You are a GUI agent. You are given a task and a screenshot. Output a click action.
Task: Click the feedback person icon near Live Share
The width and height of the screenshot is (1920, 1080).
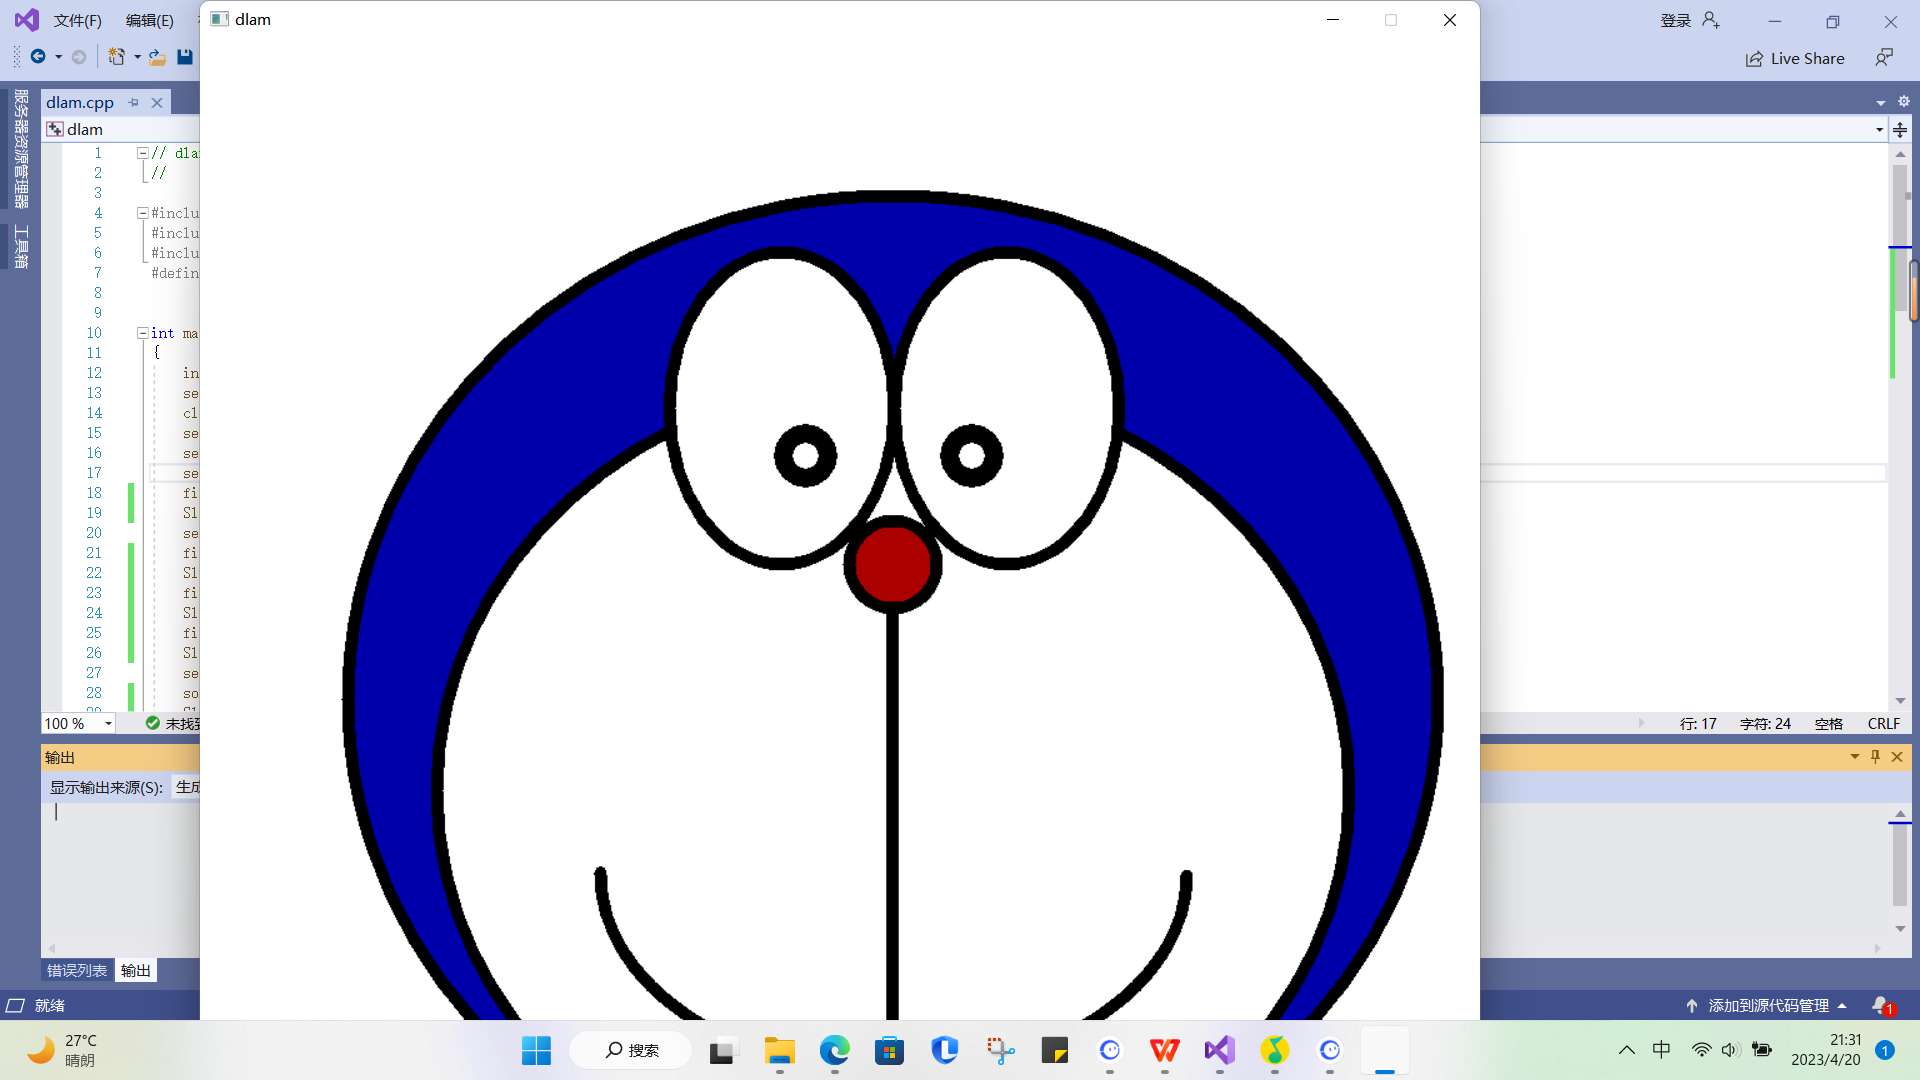[1884, 58]
